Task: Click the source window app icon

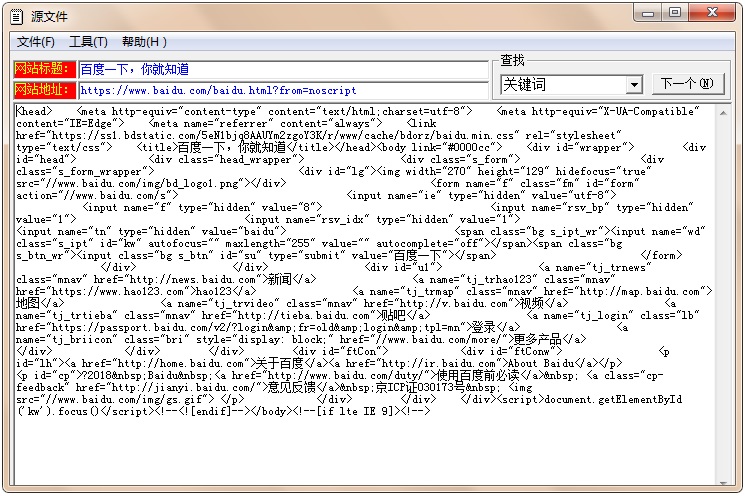Action: pyautogui.click(x=17, y=17)
